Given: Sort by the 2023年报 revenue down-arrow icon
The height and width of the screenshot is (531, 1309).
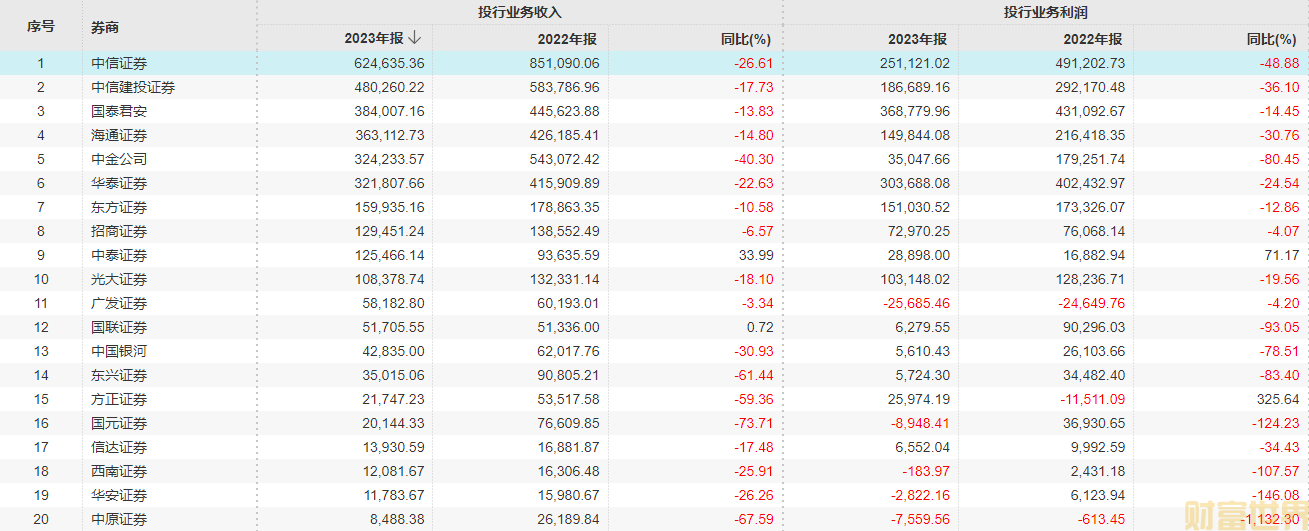Looking at the screenshot, I should click(x=415, y=39).
